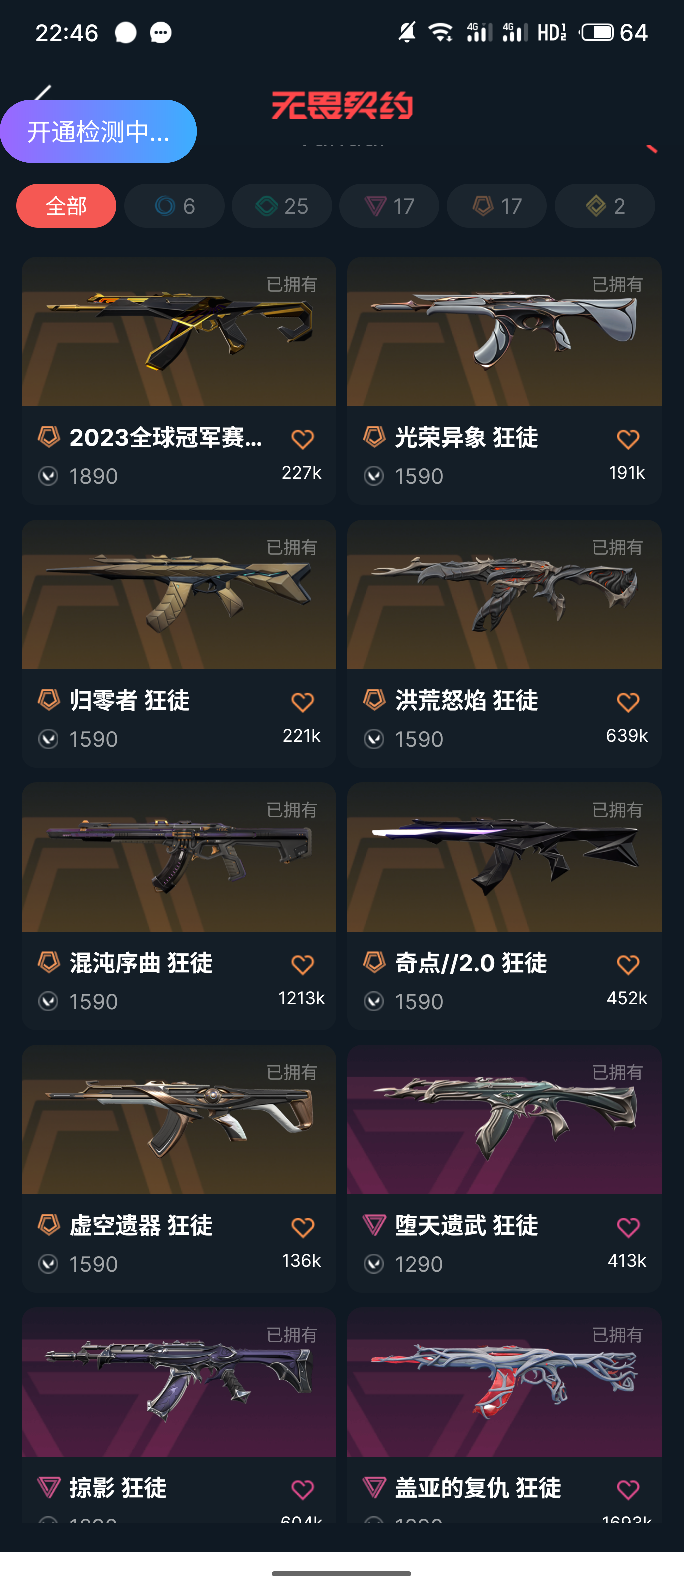The width and height of the screenshot is (684, 1596).
Task: Filter by green diamond tier showing 25
Action: (x=282, y=206)
